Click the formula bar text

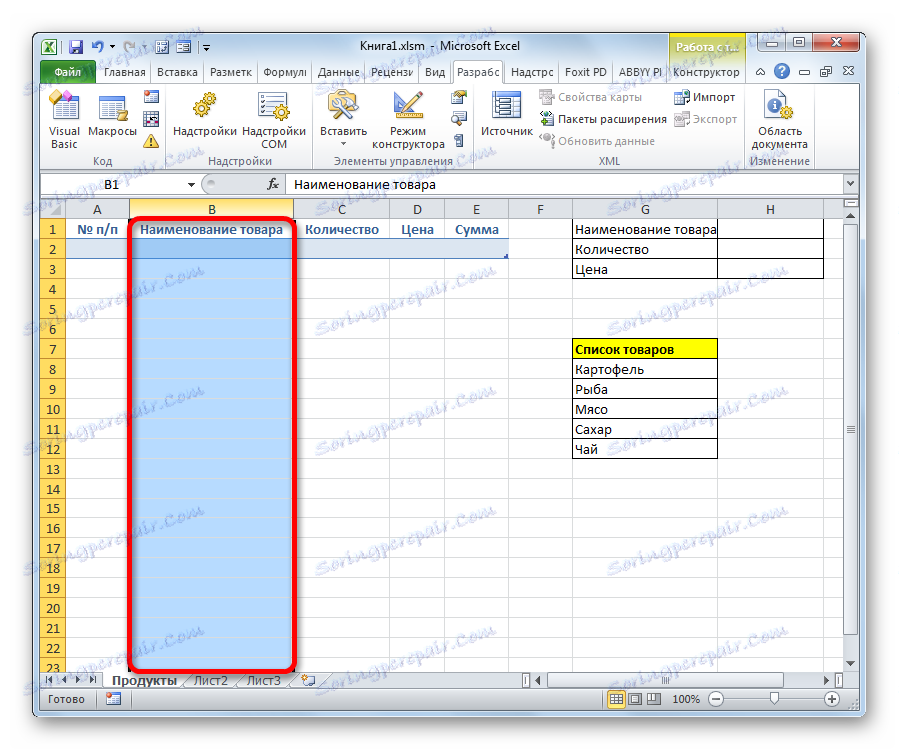point(365,185)
